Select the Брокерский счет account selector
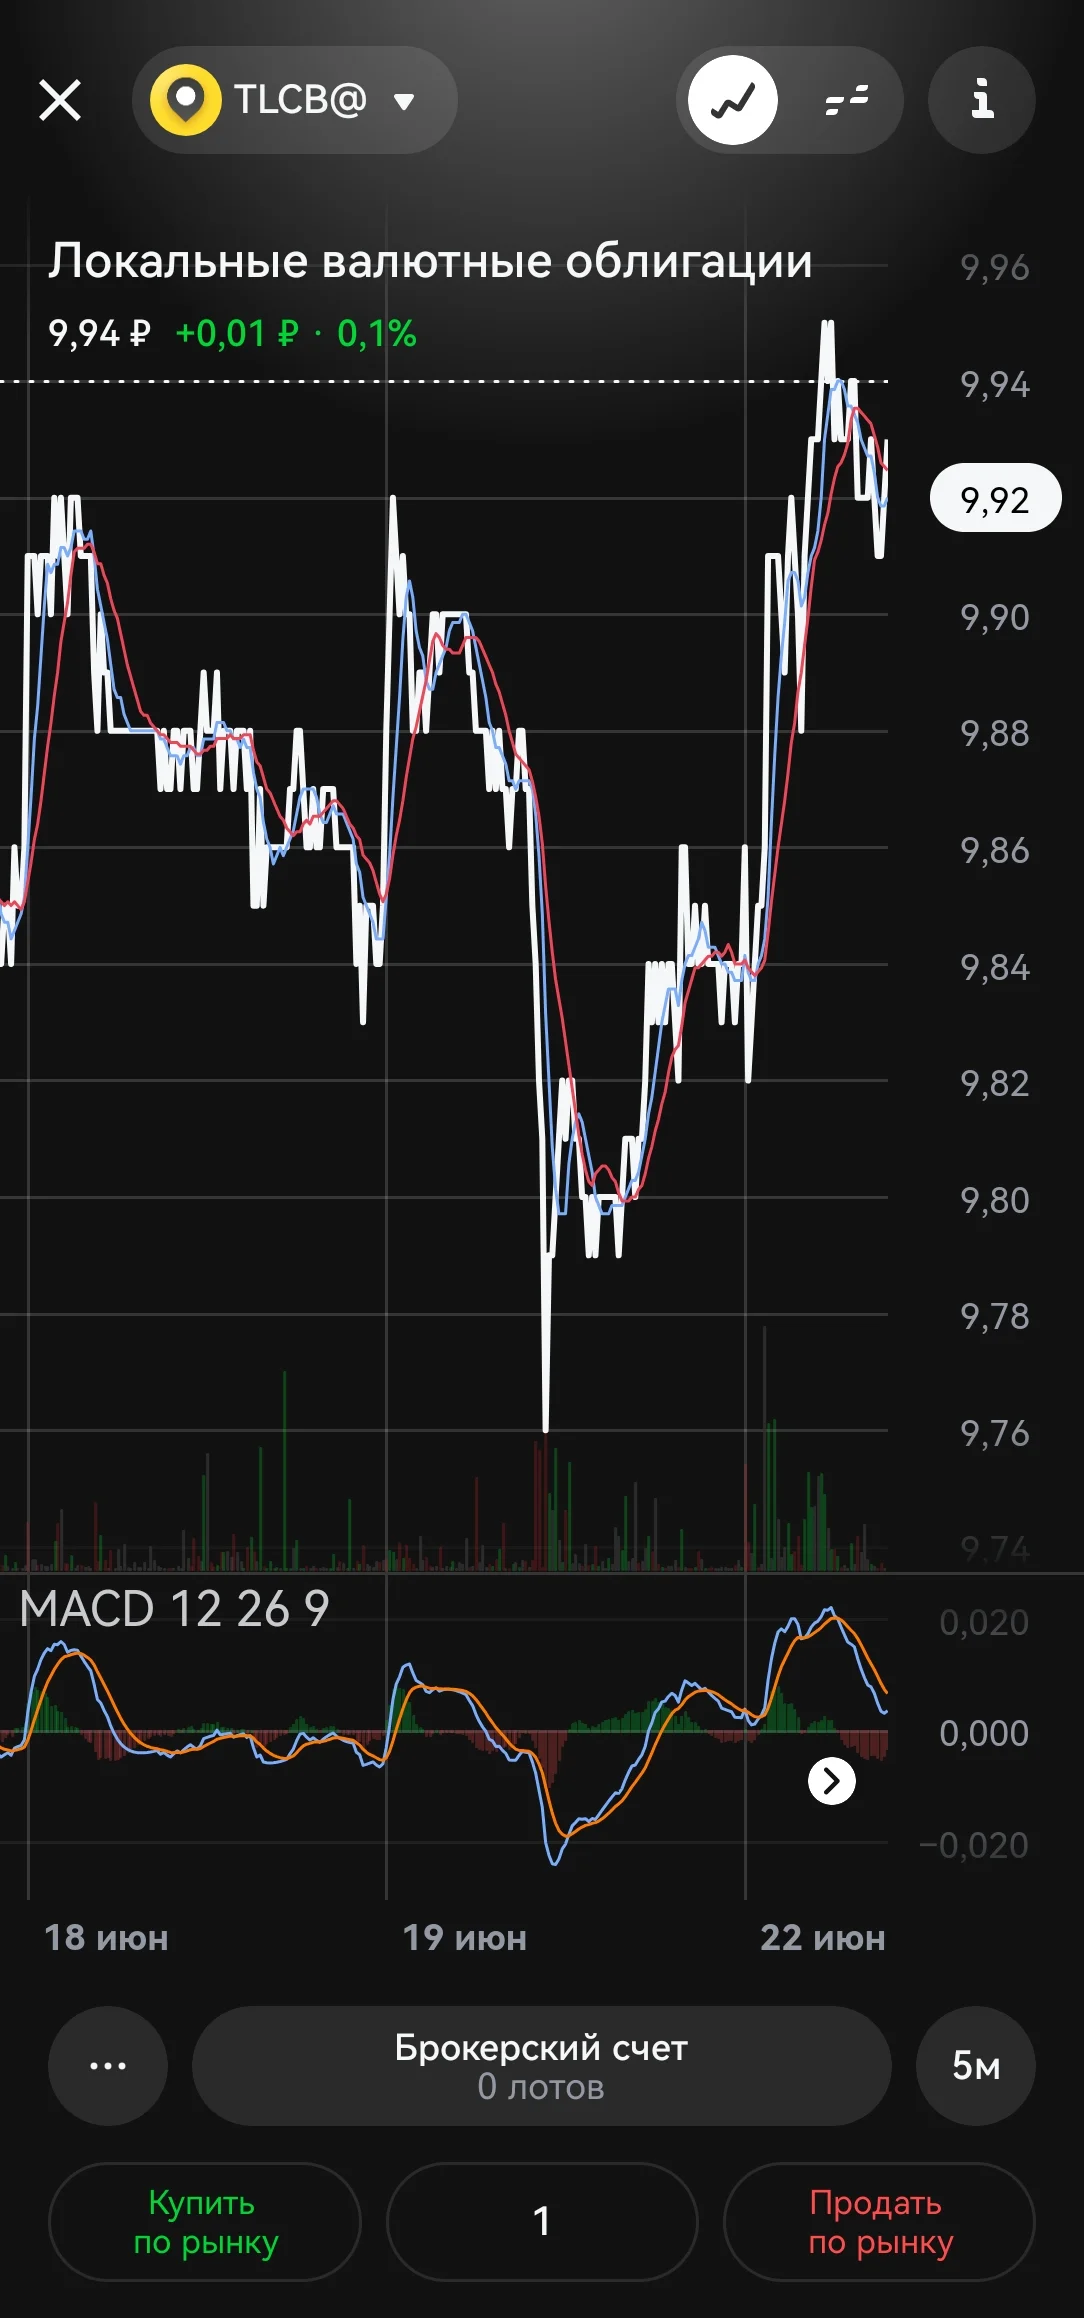 coord(541,2065)
